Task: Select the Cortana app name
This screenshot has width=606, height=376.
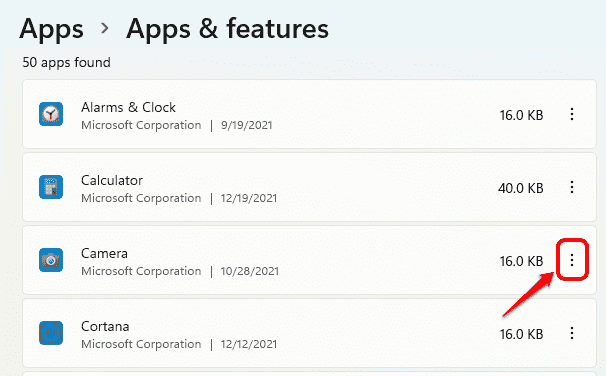Action: pos(105,327)
